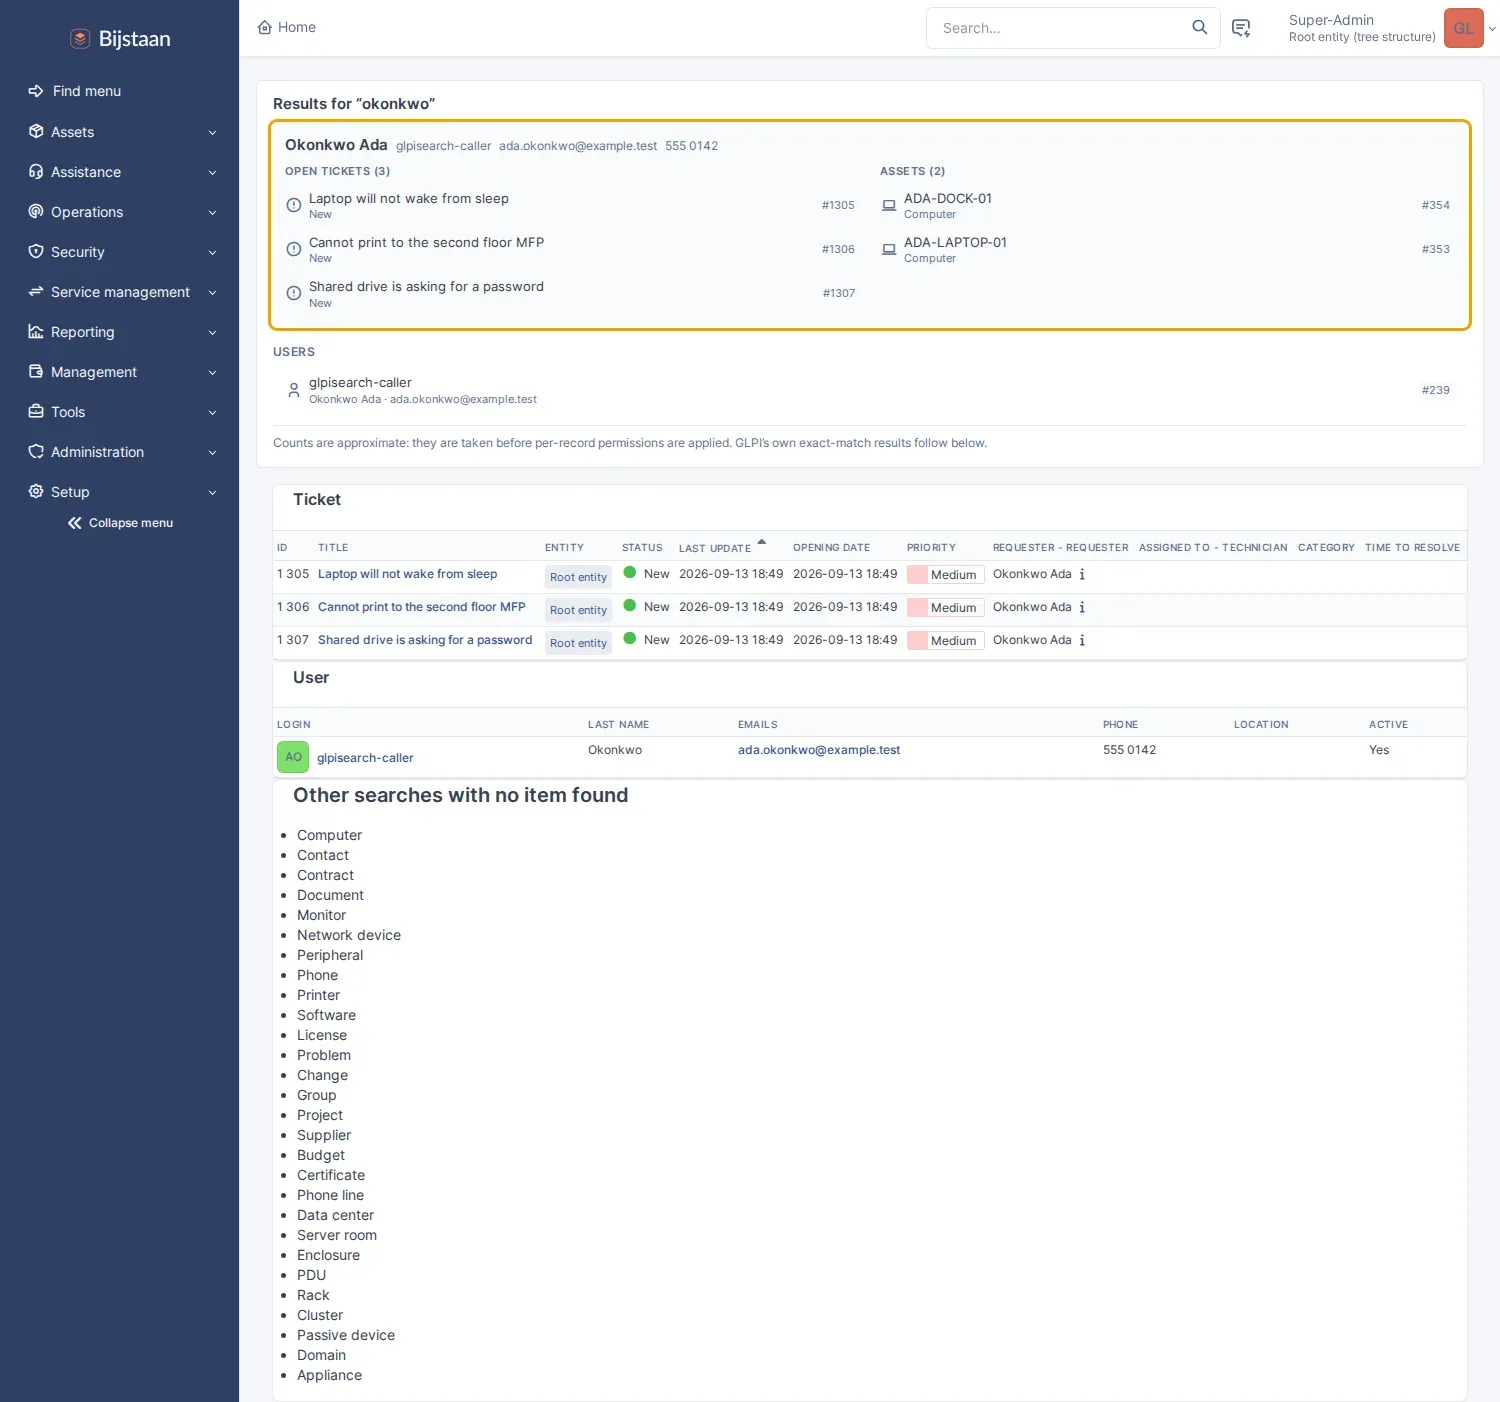Open the glpisearch-caller login link in User table

tap(365, 758)
